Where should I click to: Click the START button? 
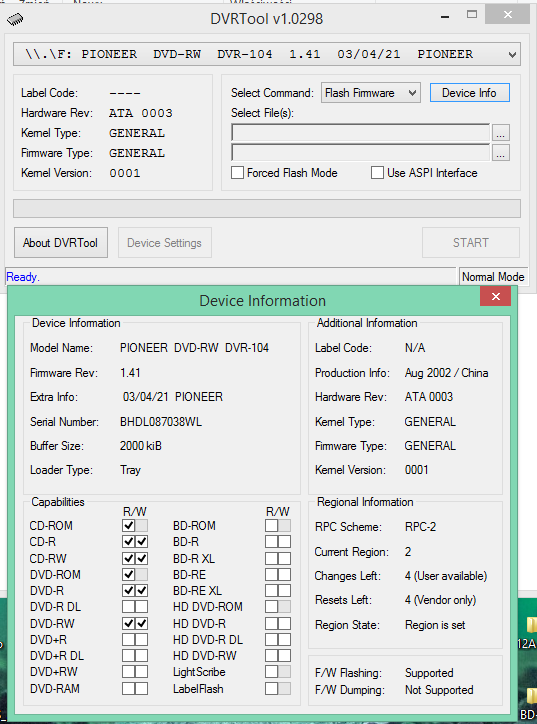click(471, 243)
